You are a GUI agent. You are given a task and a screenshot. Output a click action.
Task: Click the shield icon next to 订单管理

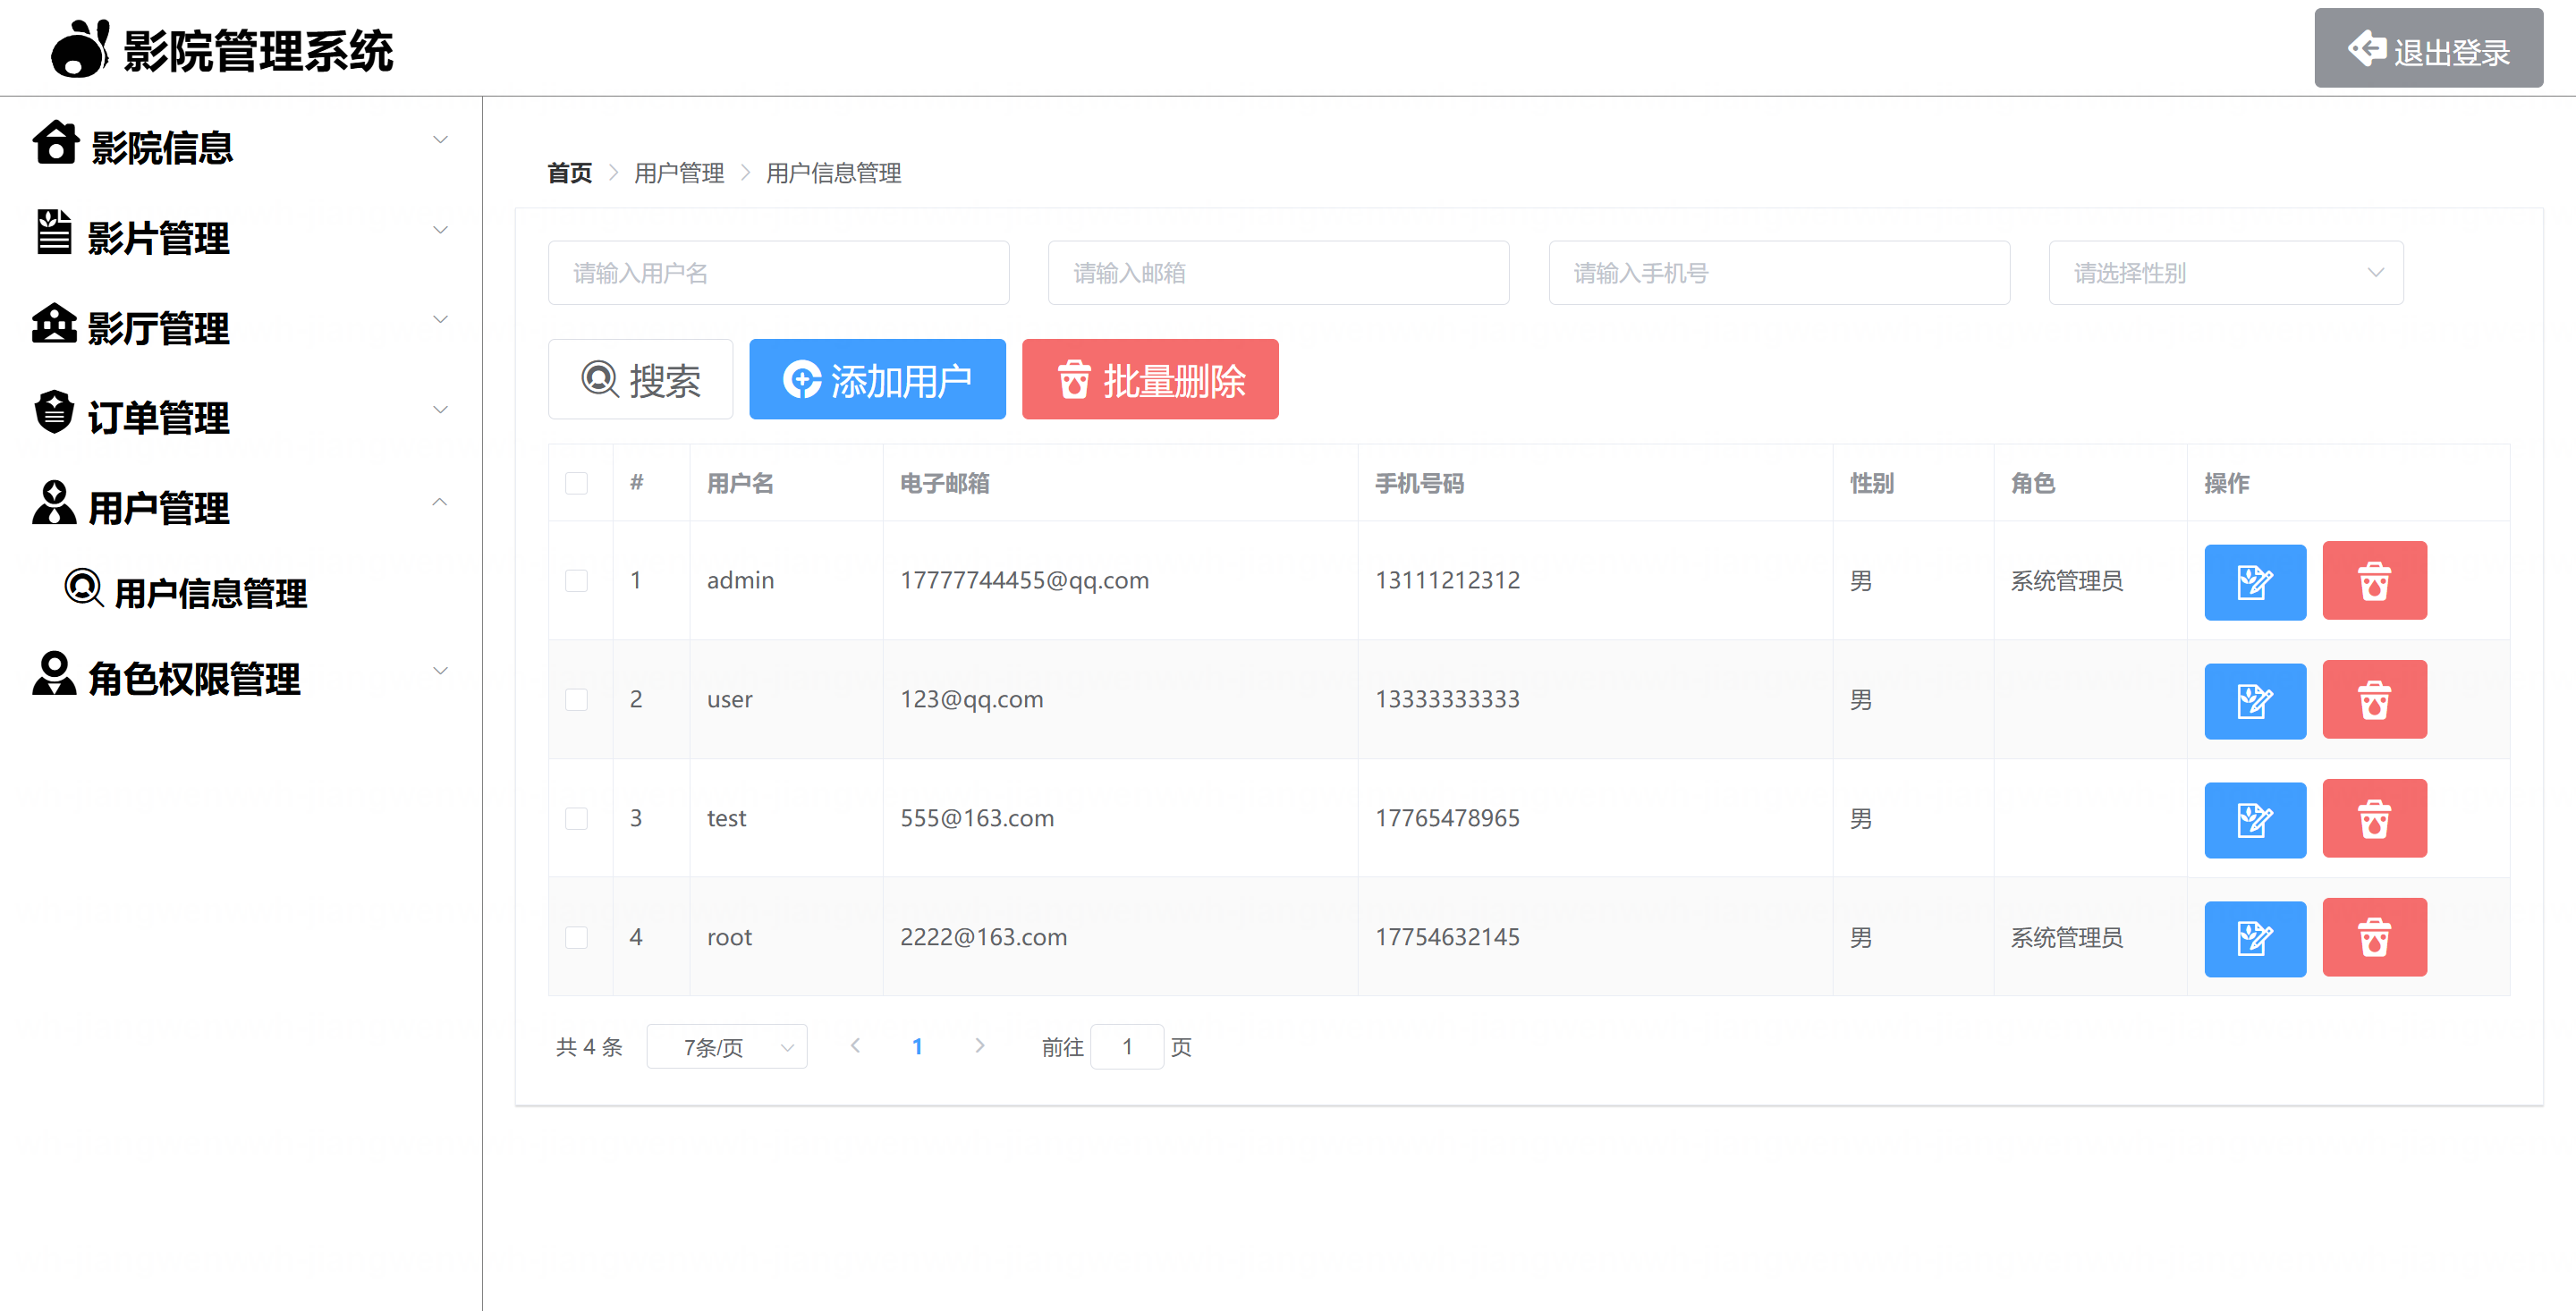pyautogui.click(x=54, y=413)
